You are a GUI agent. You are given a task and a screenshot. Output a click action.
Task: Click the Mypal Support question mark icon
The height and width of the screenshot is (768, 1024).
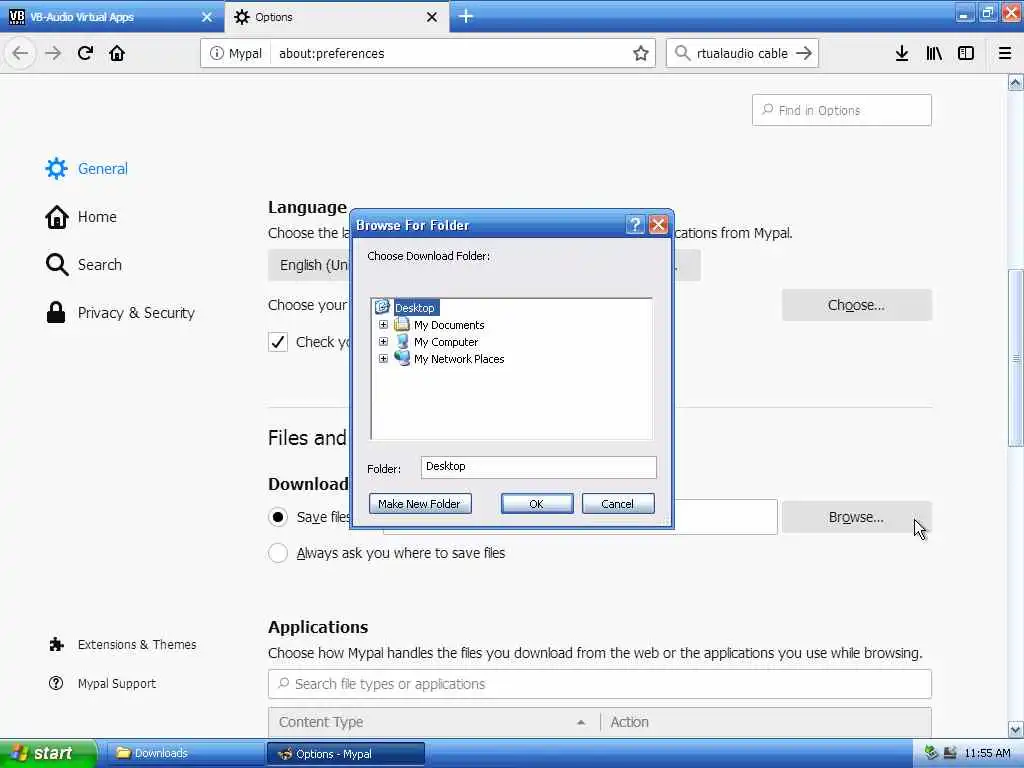point(56,683)
